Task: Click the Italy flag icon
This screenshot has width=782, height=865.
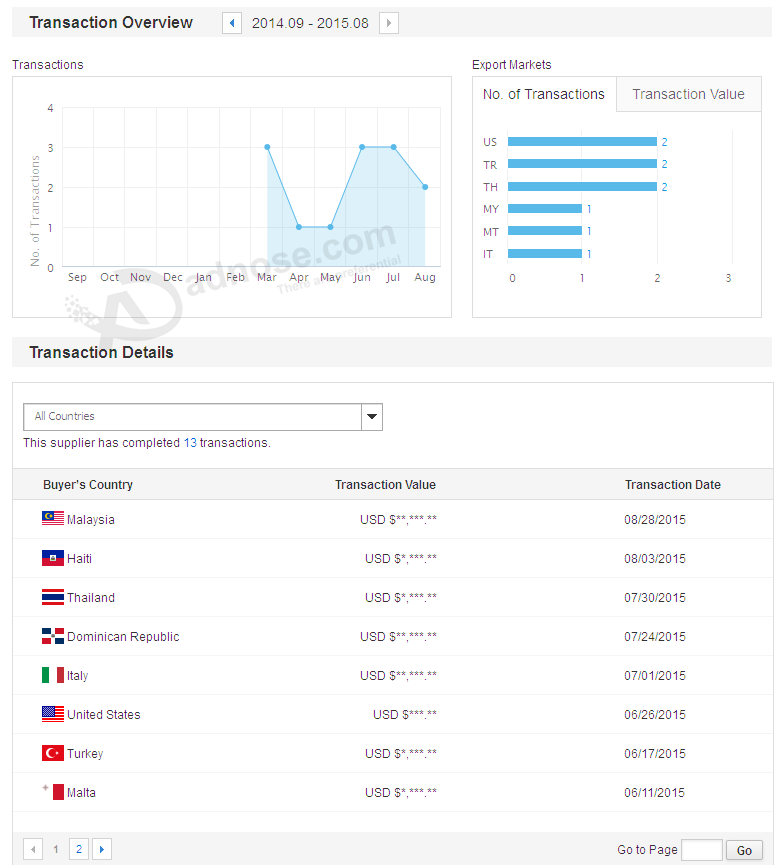Action: click(x=53, y=675)
